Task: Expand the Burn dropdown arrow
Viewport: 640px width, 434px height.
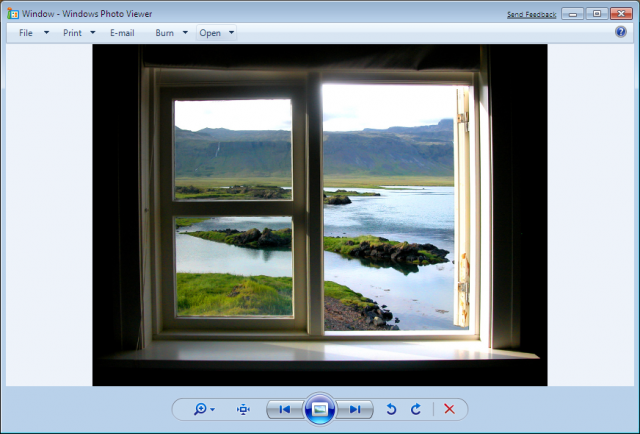Action: pos(185,32)
